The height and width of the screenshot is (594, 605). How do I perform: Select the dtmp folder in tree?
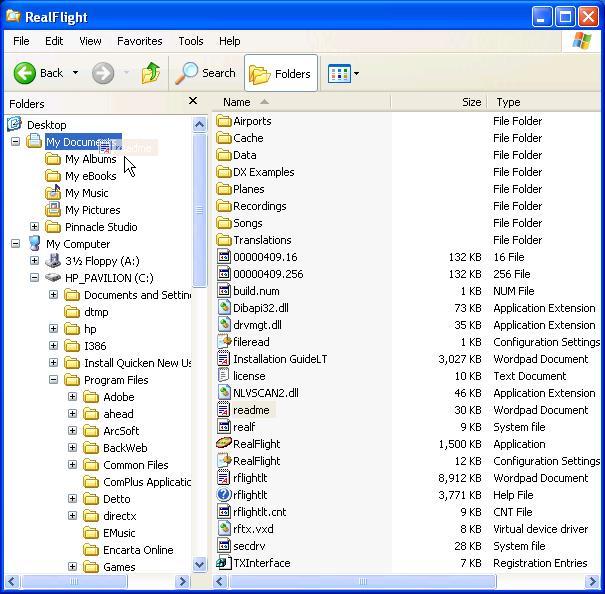tap(96, 312)
